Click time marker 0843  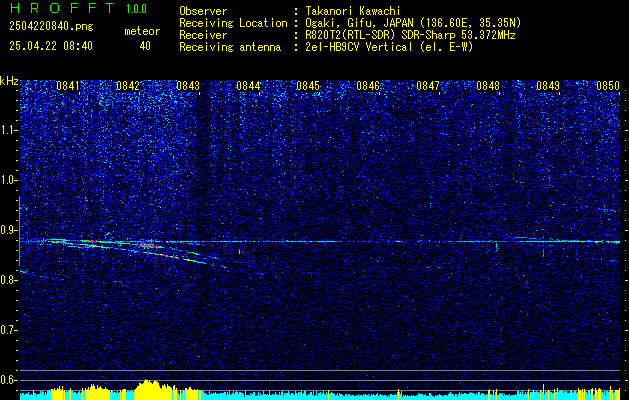pyautogui.click(x=188, y=86)
